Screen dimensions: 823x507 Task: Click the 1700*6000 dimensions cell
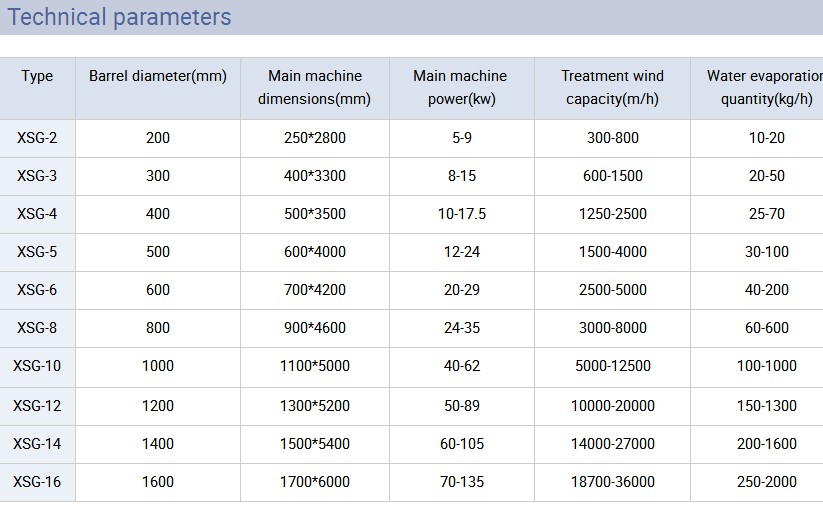[x=317, y=482]
